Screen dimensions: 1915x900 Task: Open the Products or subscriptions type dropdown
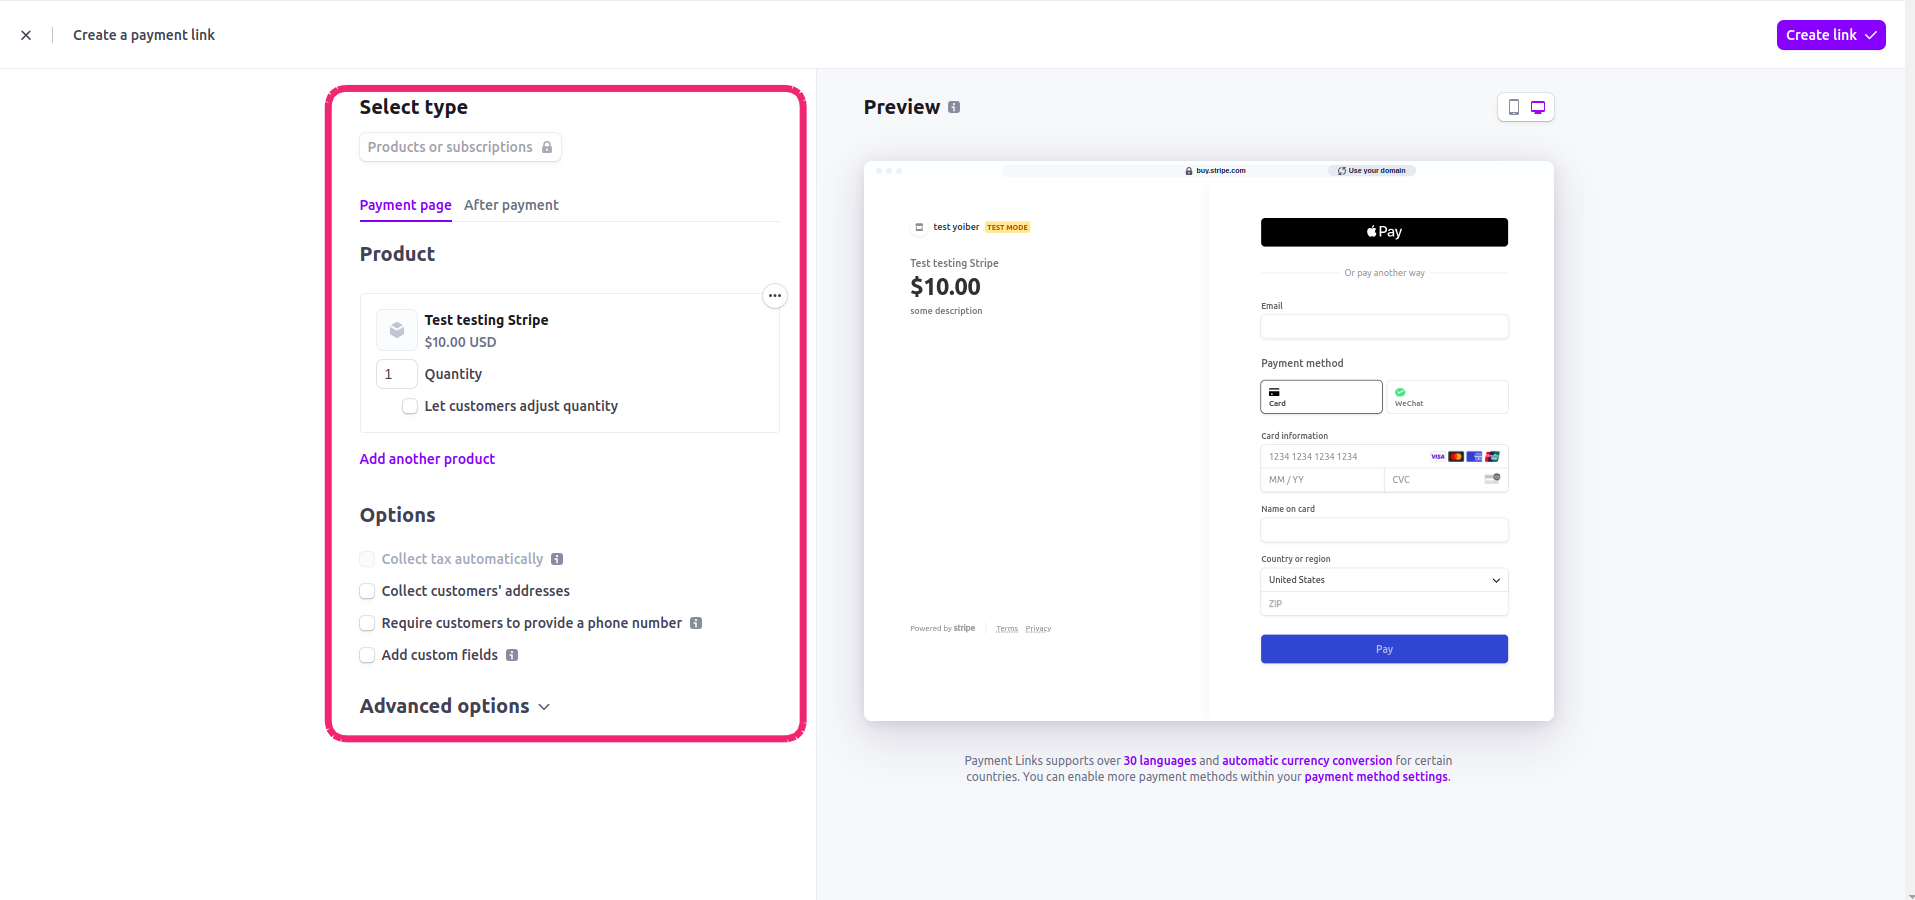pyautogui.click(x=460, y=147)
